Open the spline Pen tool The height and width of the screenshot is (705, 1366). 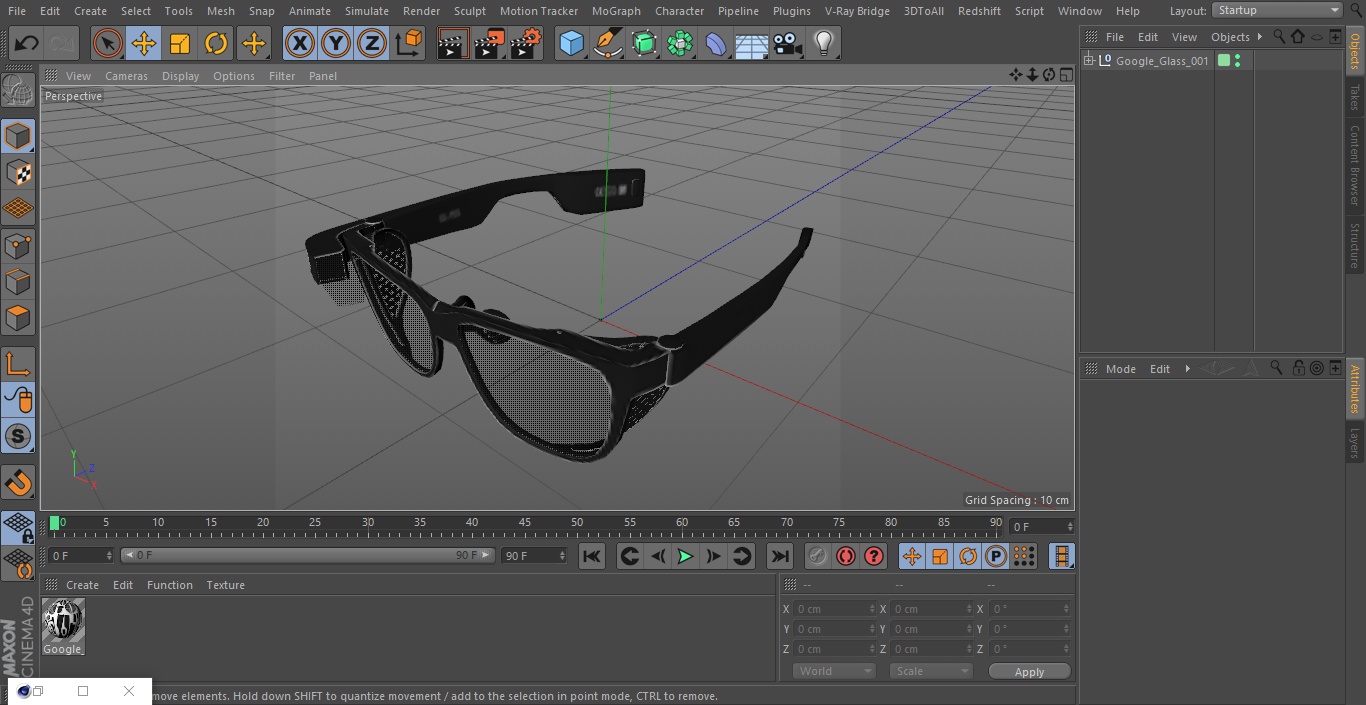607,43
